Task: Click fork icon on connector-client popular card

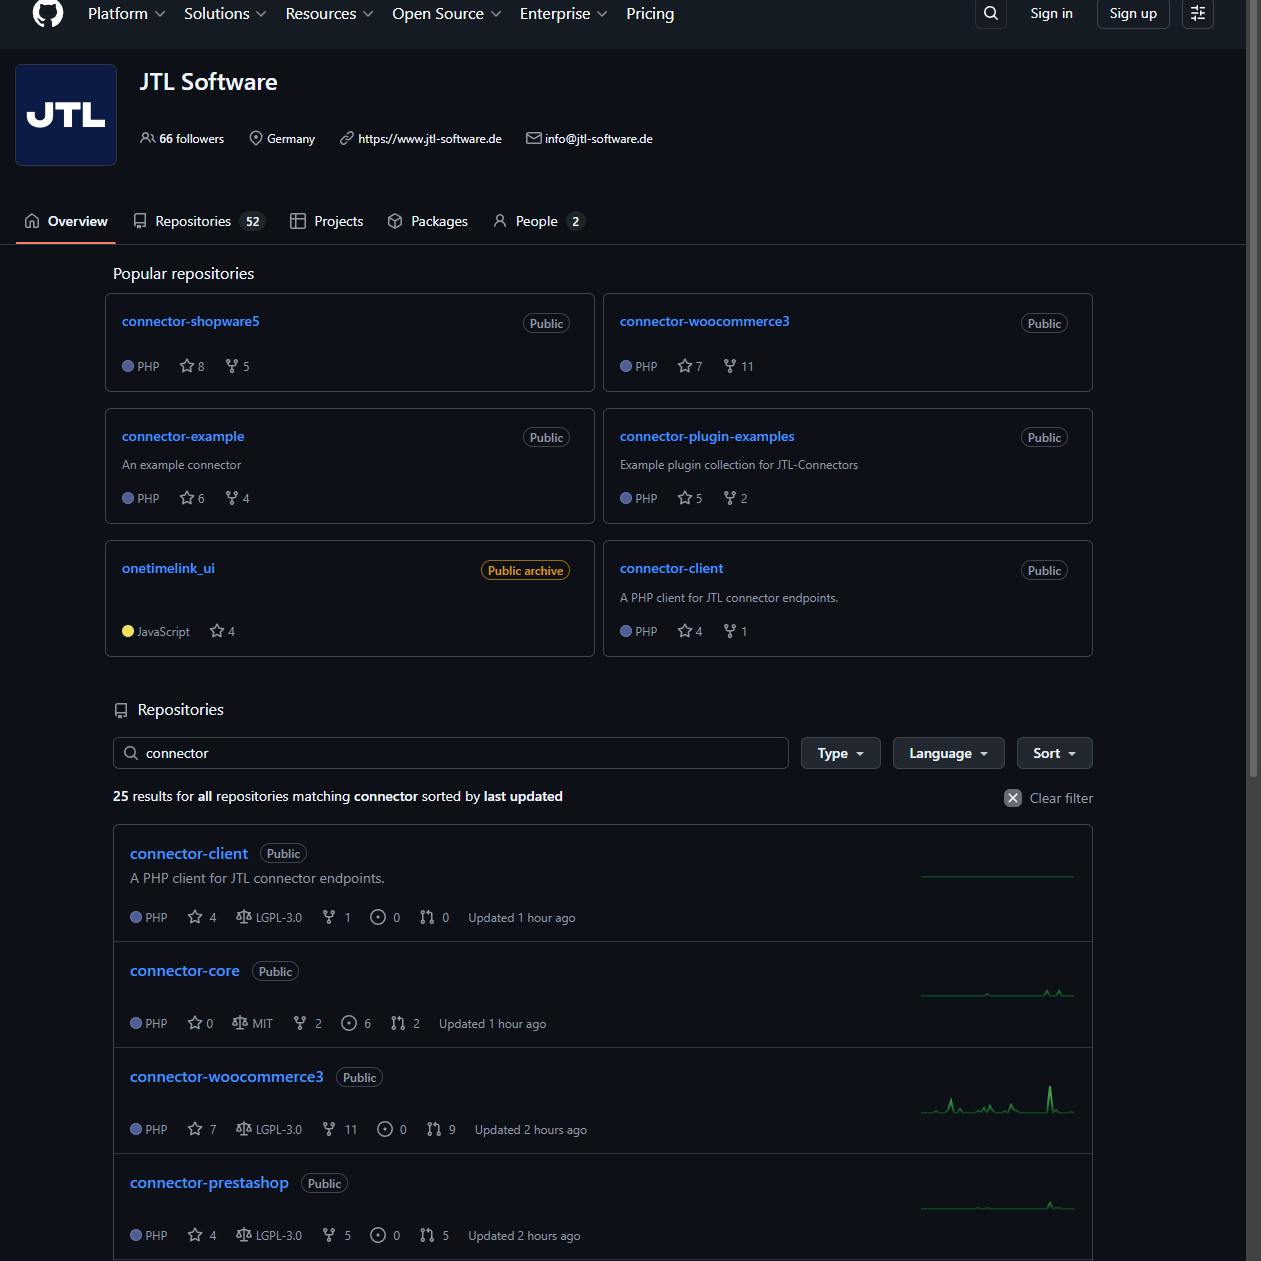Action: pos(730,631)
